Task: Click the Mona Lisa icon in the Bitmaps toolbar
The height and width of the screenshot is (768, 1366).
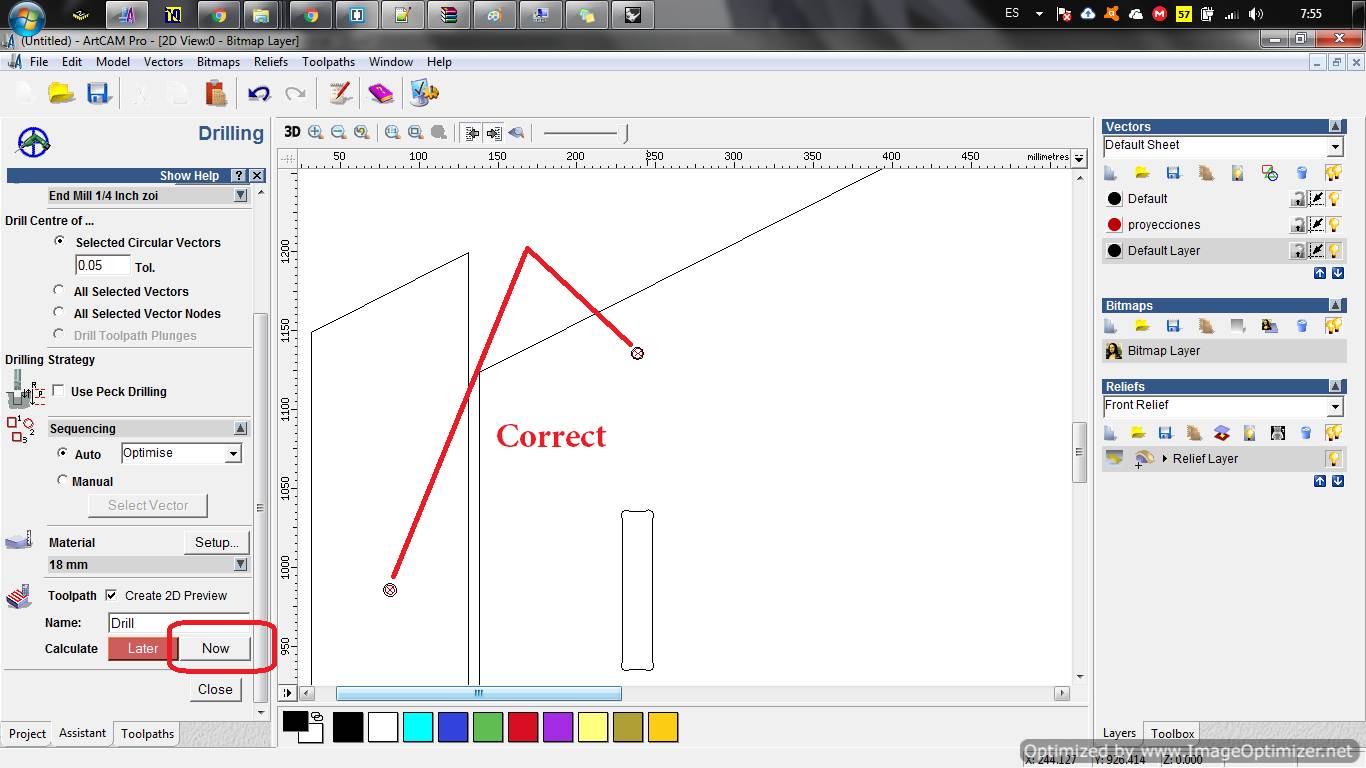Action: 1270,326
